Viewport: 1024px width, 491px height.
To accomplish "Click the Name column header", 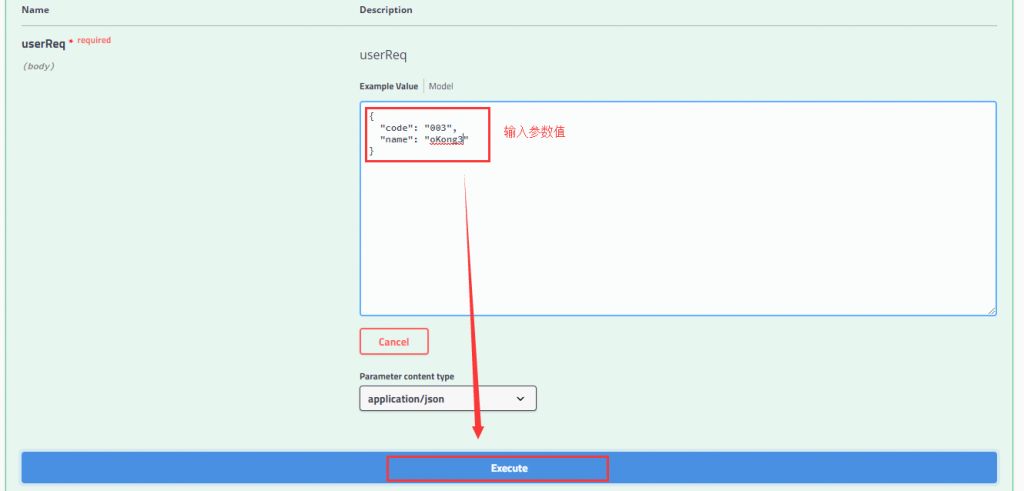I will pos(35,10).
